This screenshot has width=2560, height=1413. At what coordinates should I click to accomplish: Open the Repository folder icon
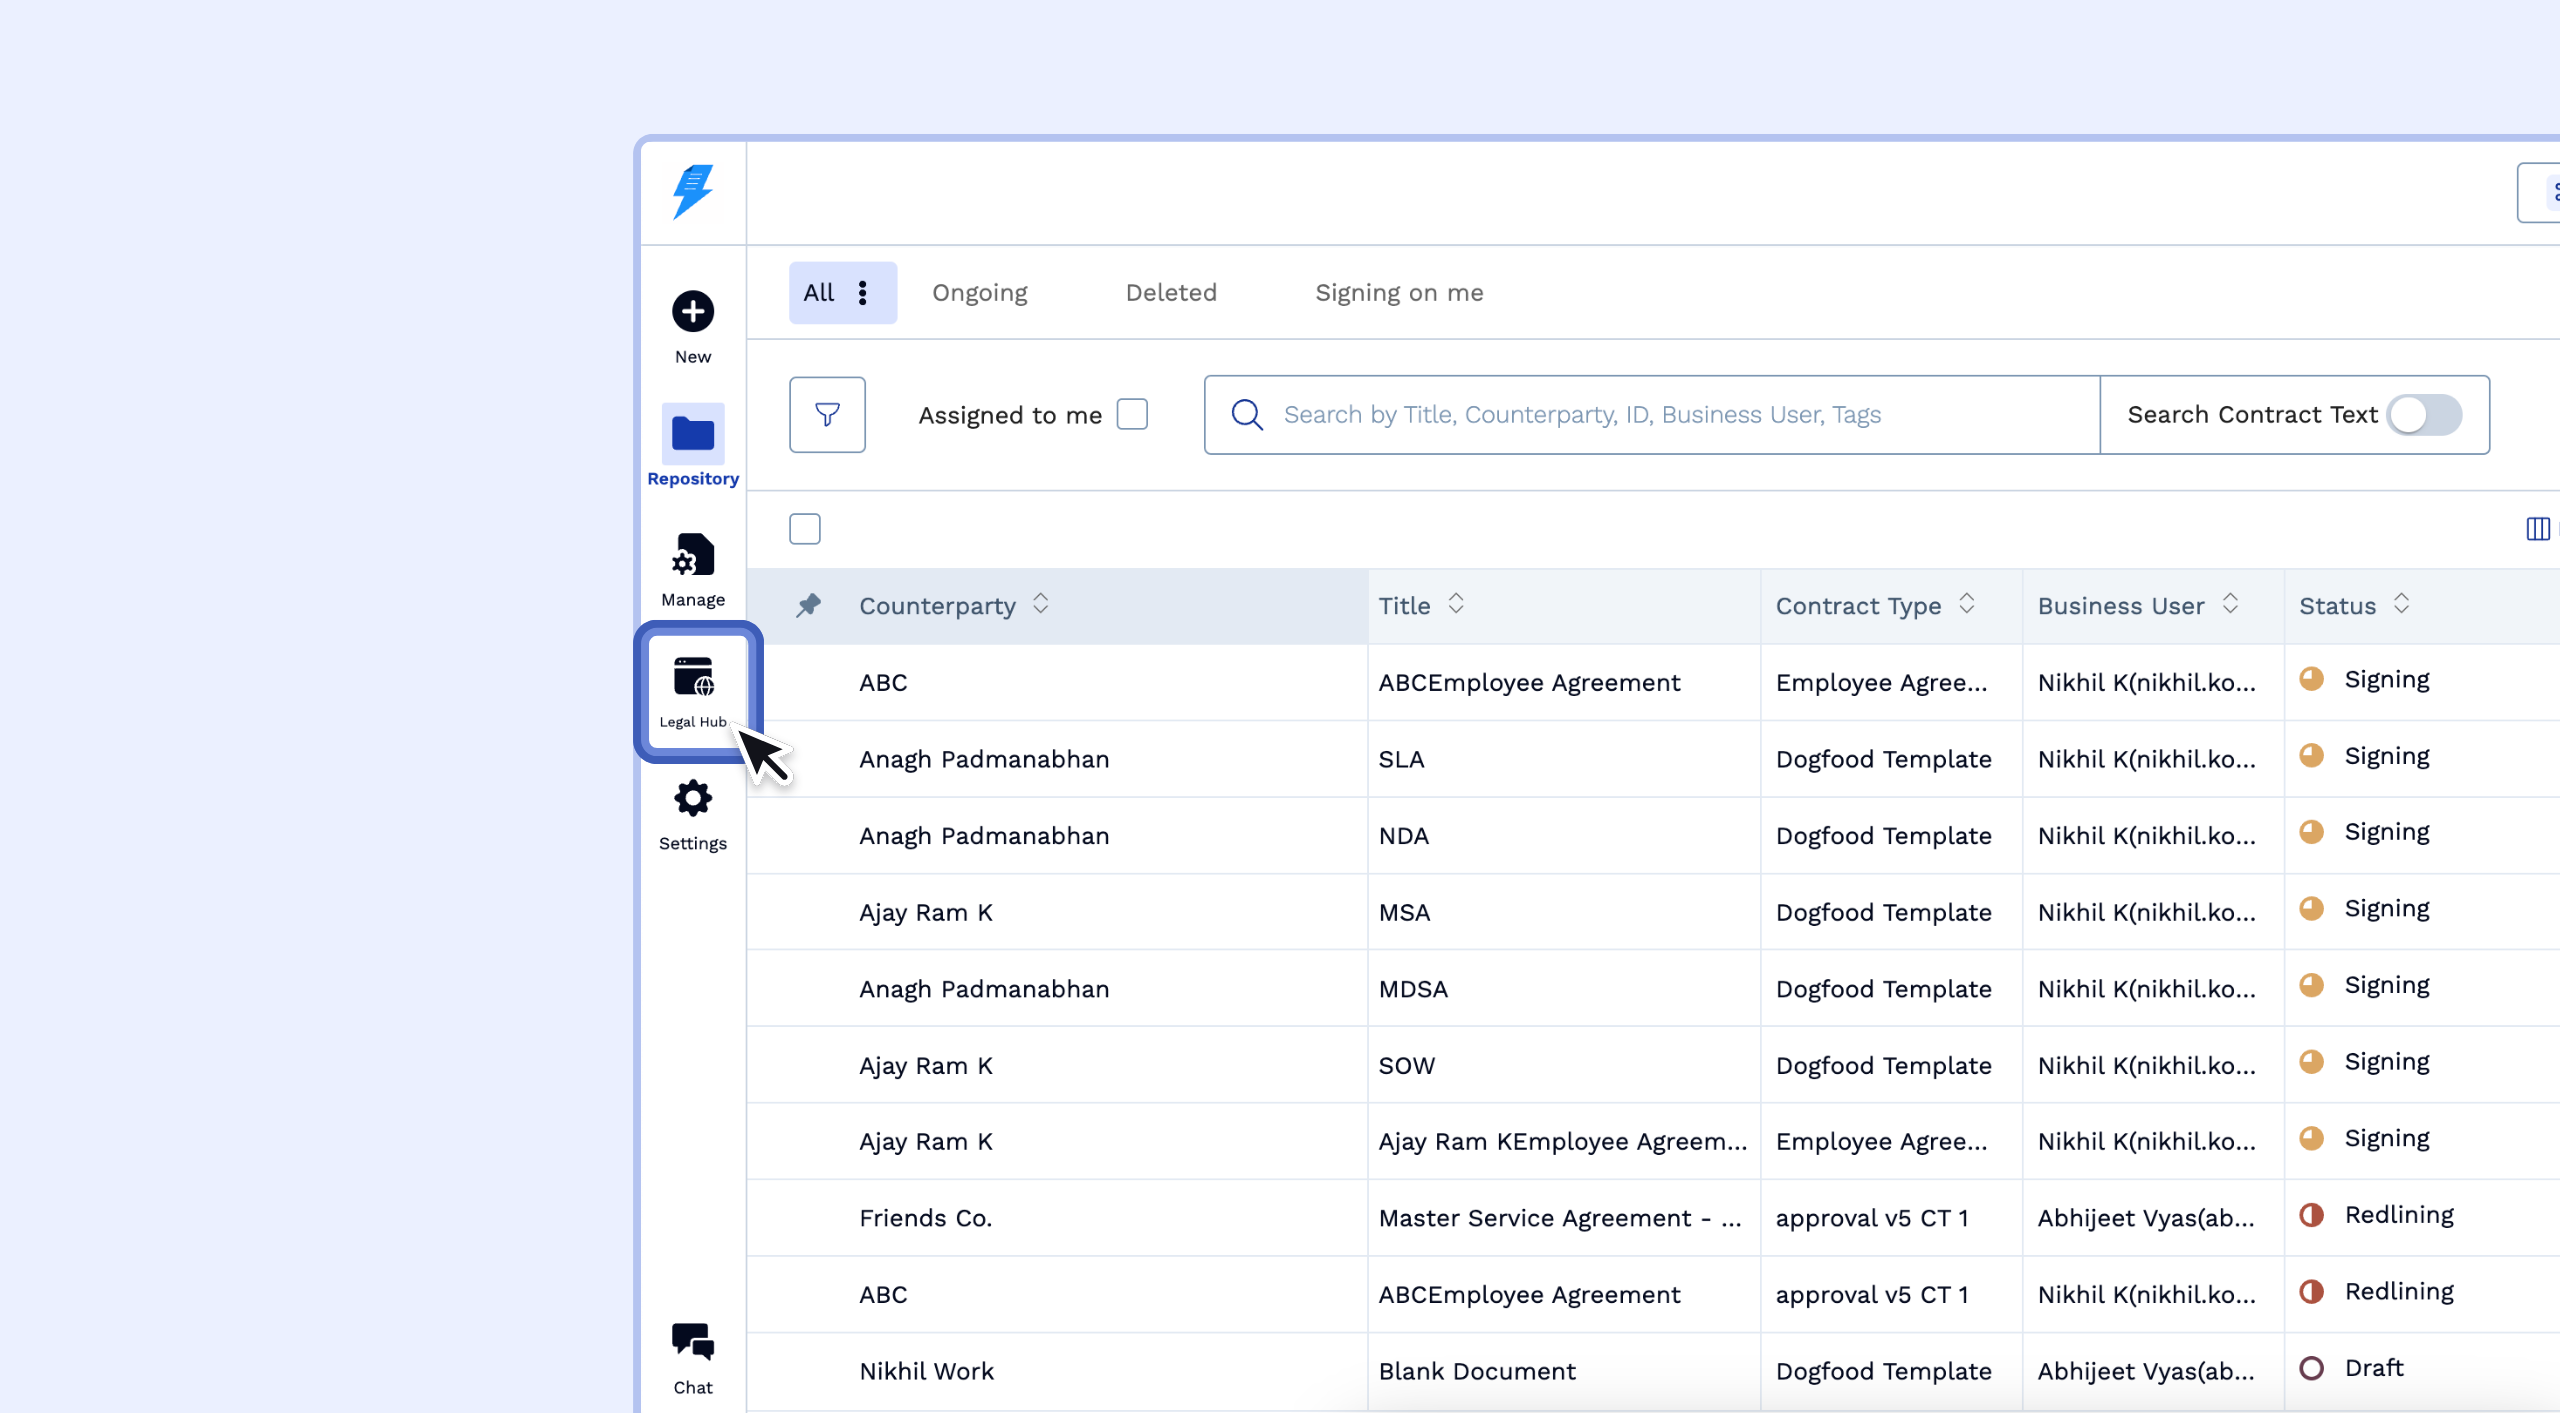click(692, 434)
